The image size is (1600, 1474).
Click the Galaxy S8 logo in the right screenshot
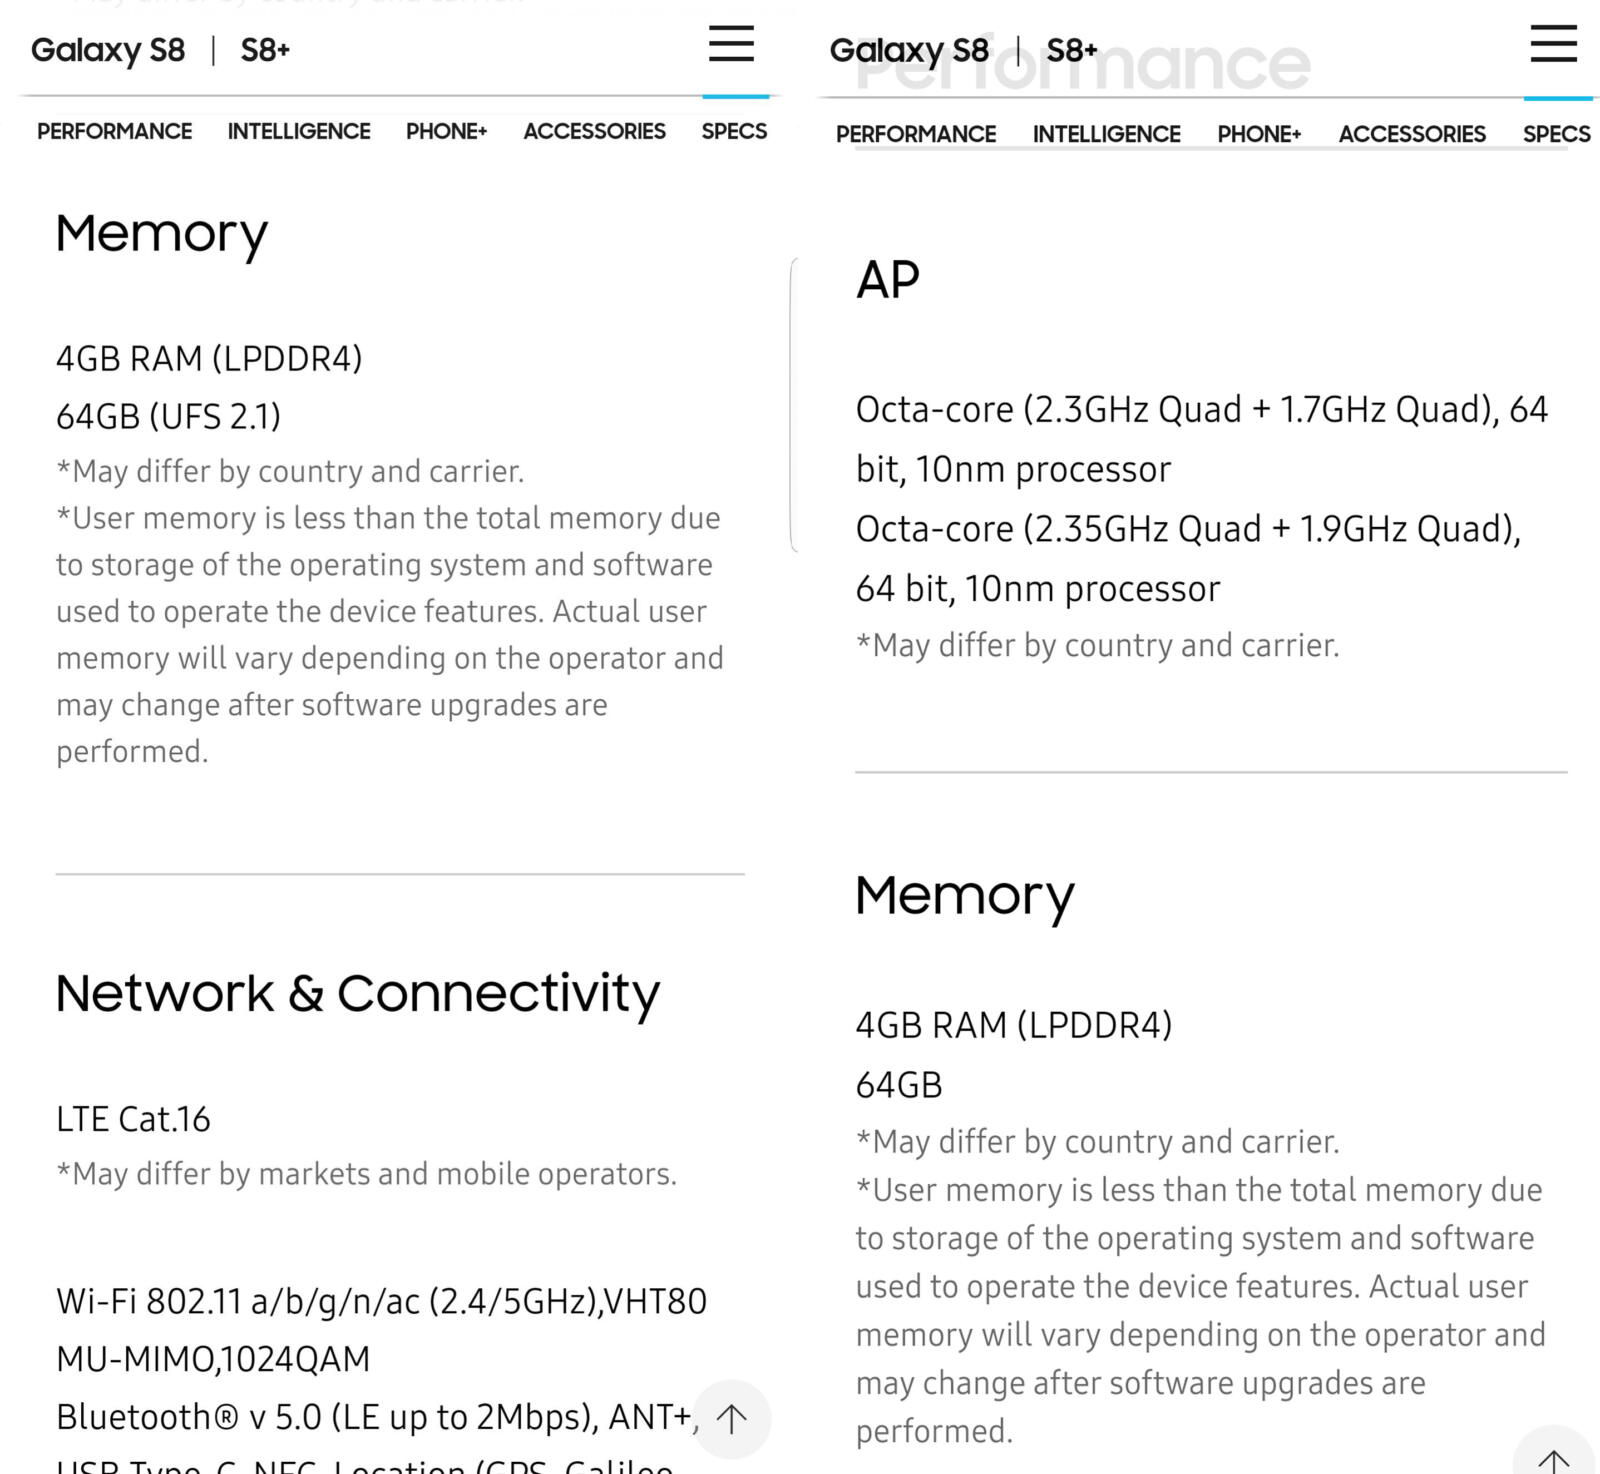point(909,50)
